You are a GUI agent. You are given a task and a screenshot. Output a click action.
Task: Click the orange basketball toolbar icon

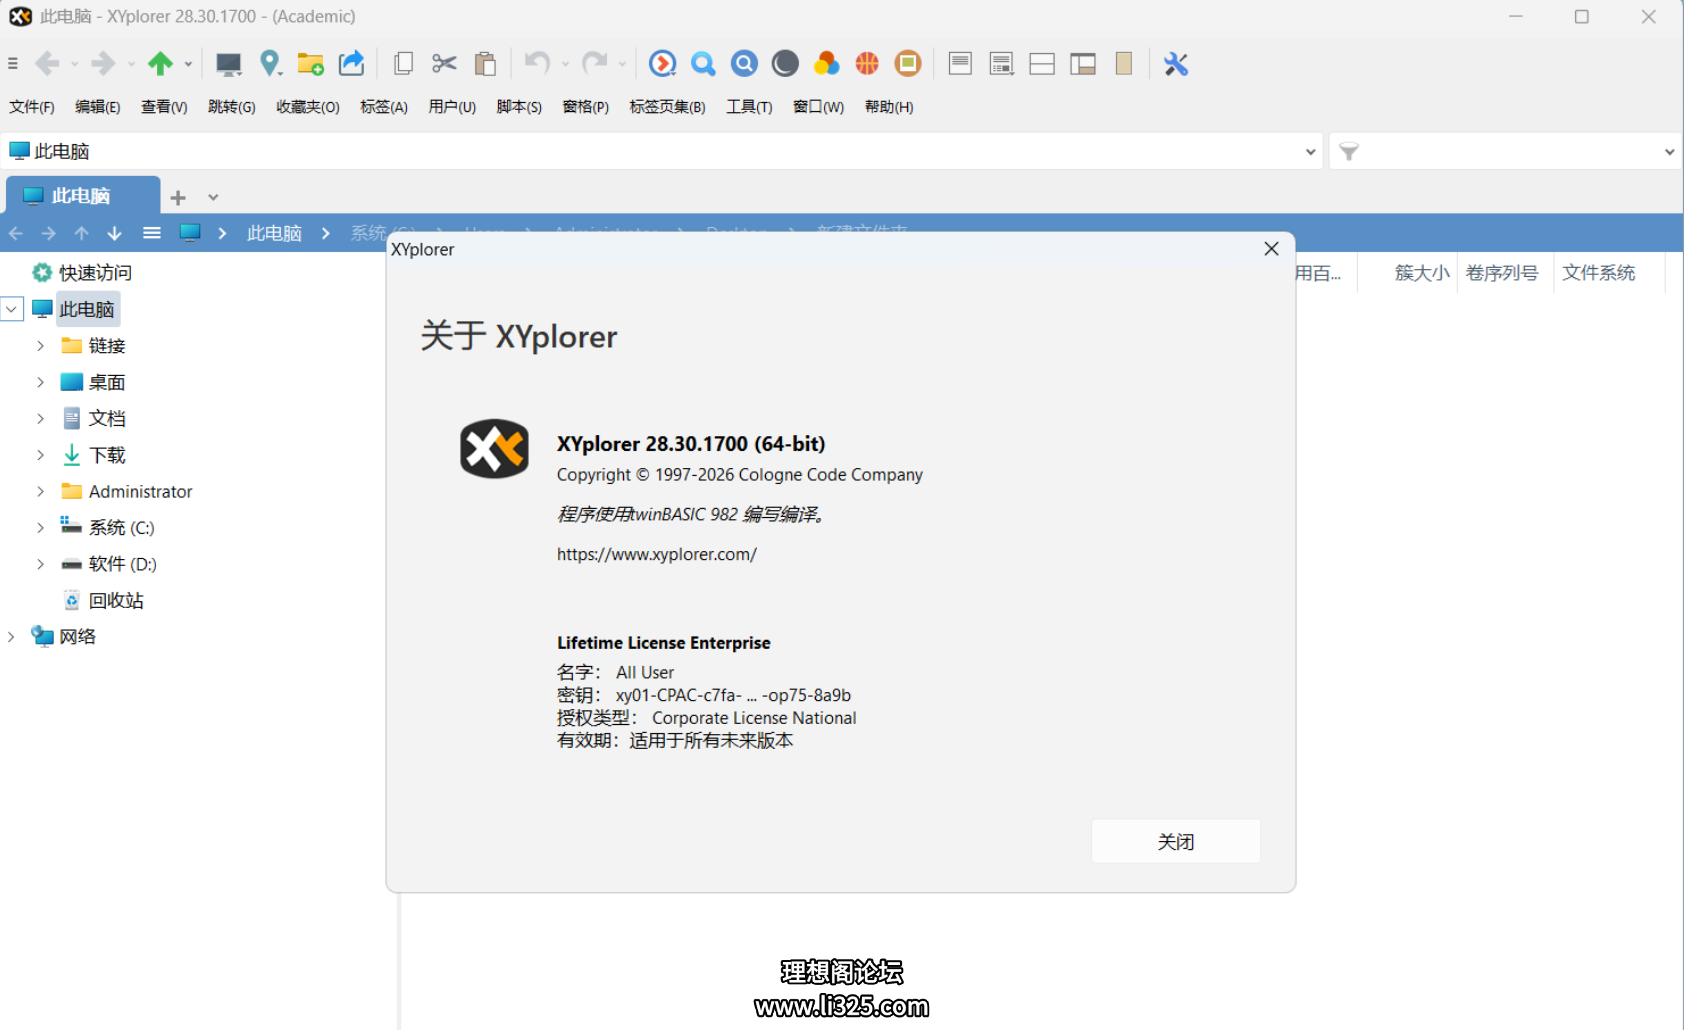[x=867, y=64]
